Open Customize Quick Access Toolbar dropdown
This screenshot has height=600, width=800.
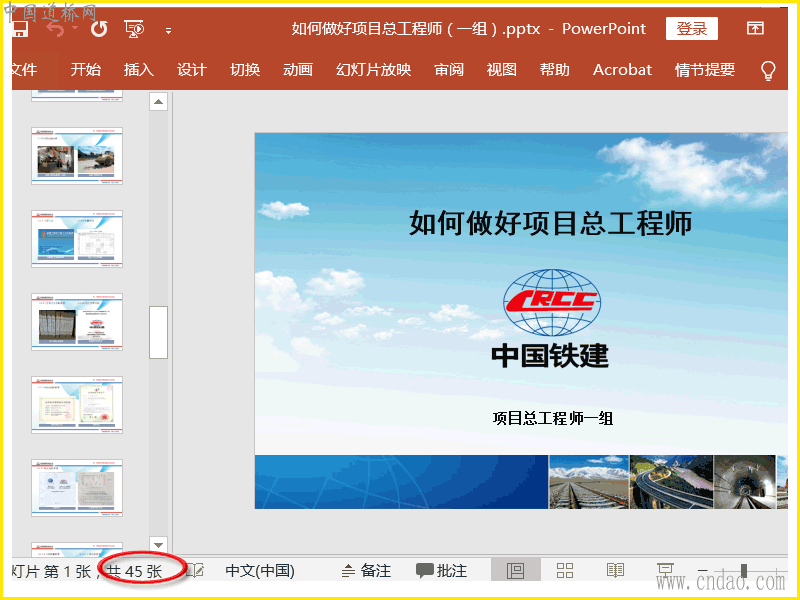pyautogui.click(x=168, y=31)
